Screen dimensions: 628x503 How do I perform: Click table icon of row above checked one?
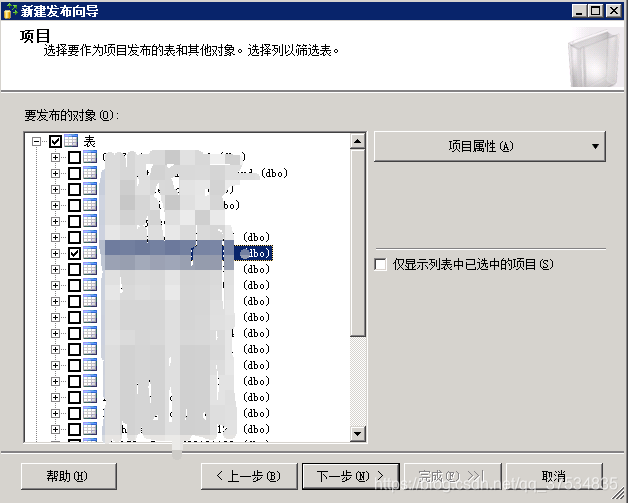[x=90, y=237]
